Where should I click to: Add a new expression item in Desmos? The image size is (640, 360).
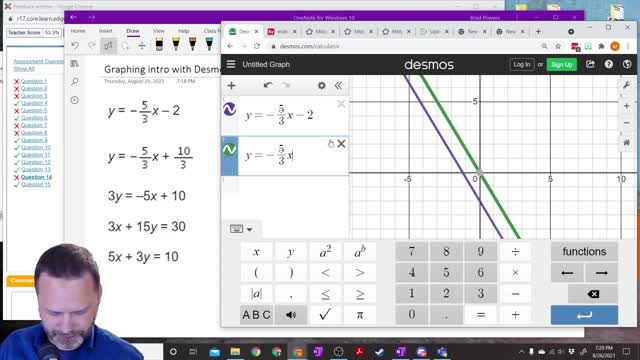pyautogui.click(x=231, y=85)
